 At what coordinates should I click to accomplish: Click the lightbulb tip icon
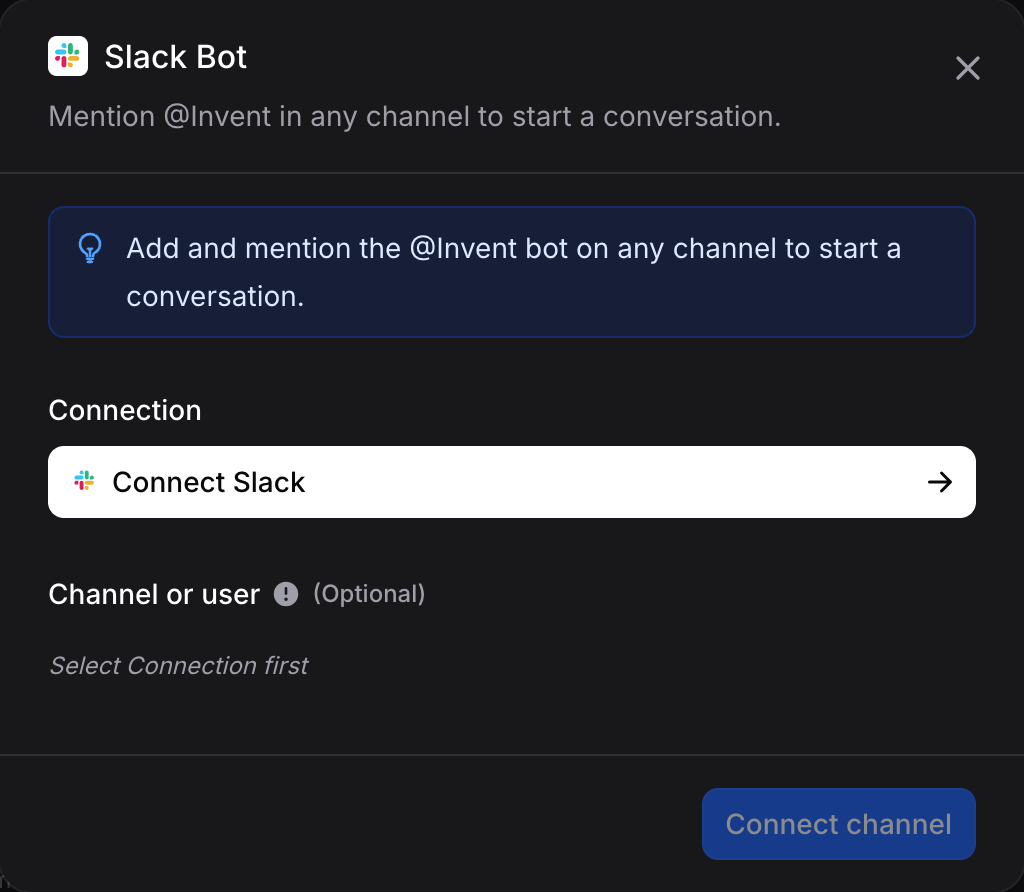tap(90, 248)
